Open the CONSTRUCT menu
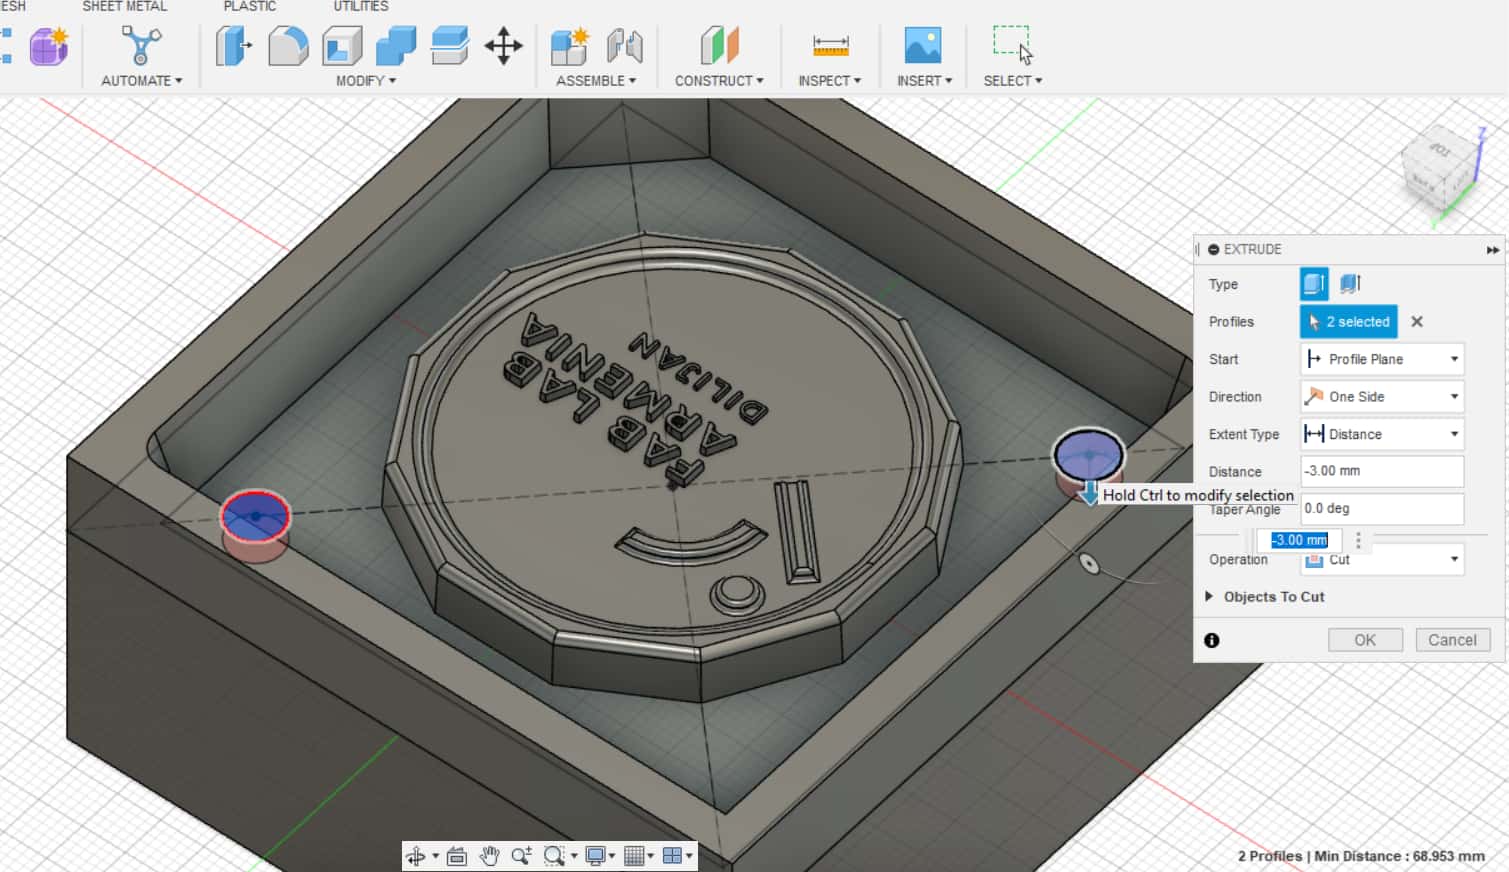The width and height of the screenshot is (1509, 872). 718,80
